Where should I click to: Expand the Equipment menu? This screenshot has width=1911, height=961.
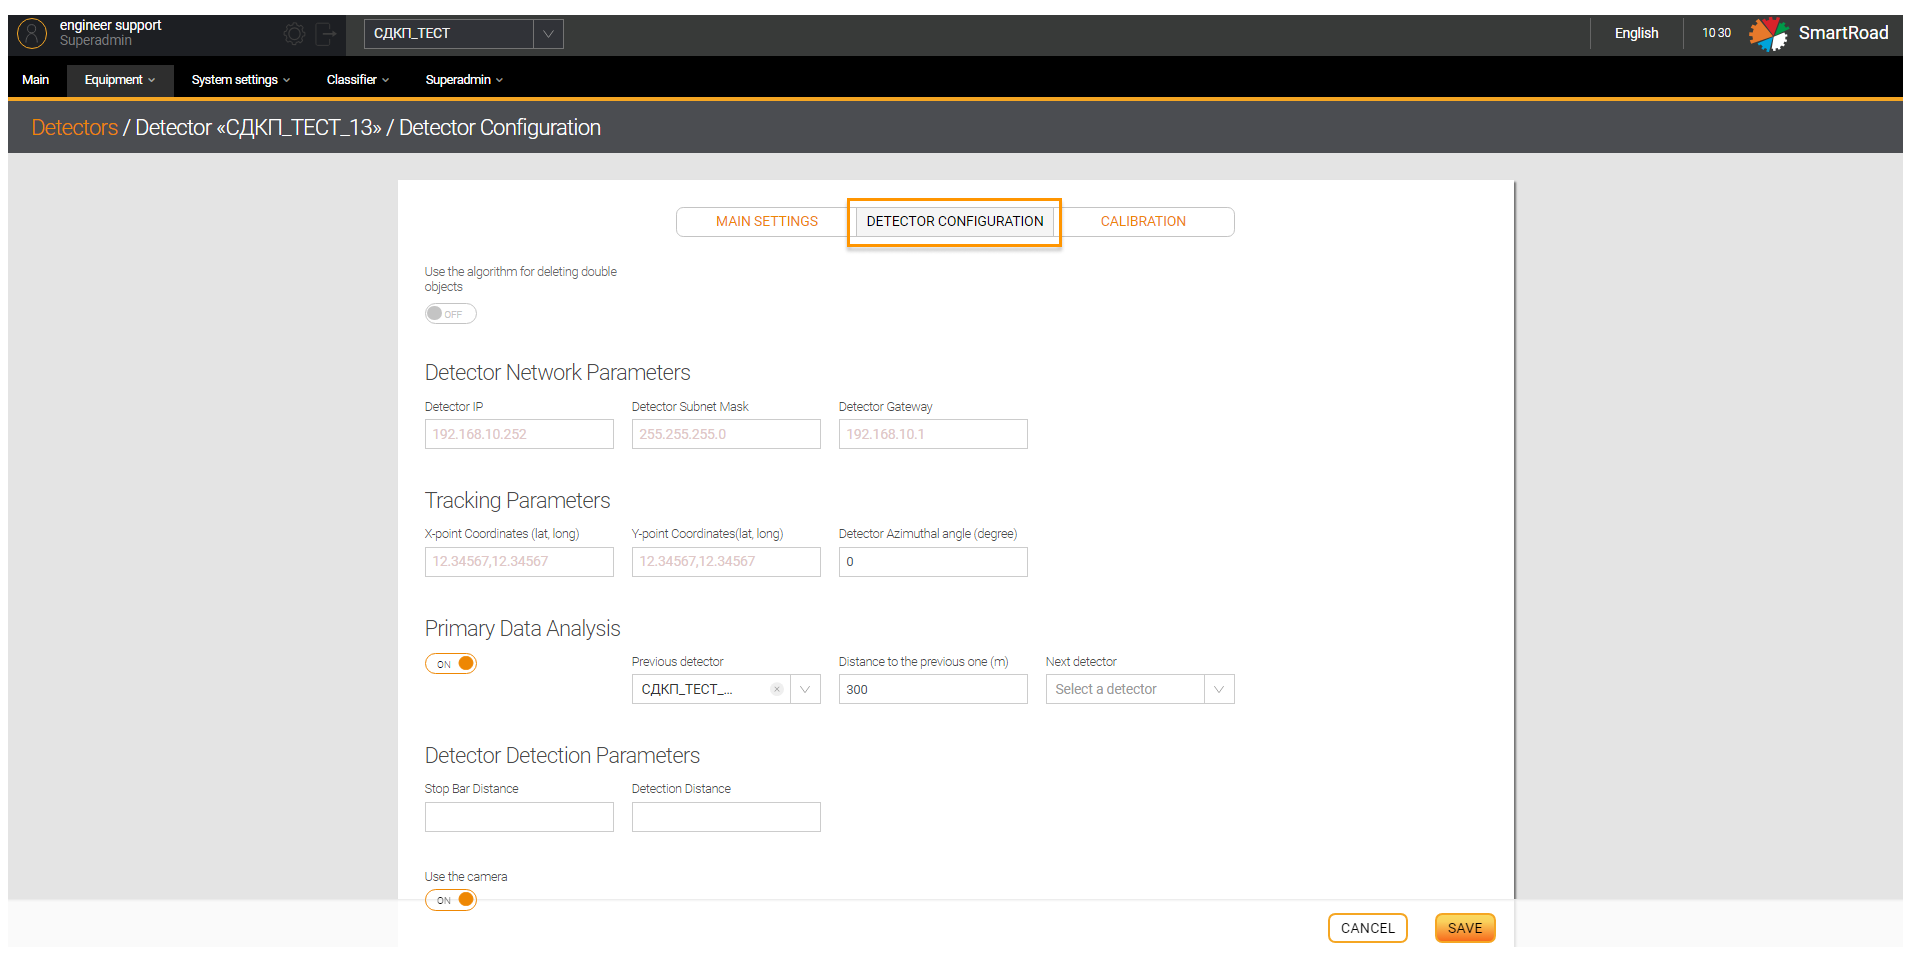tap(120, 80)
